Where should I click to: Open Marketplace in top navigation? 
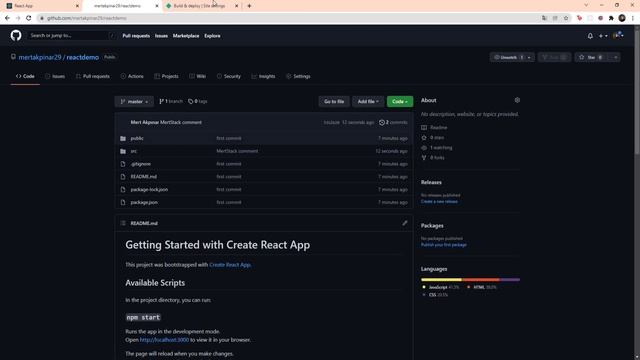[x=186, y=36]
